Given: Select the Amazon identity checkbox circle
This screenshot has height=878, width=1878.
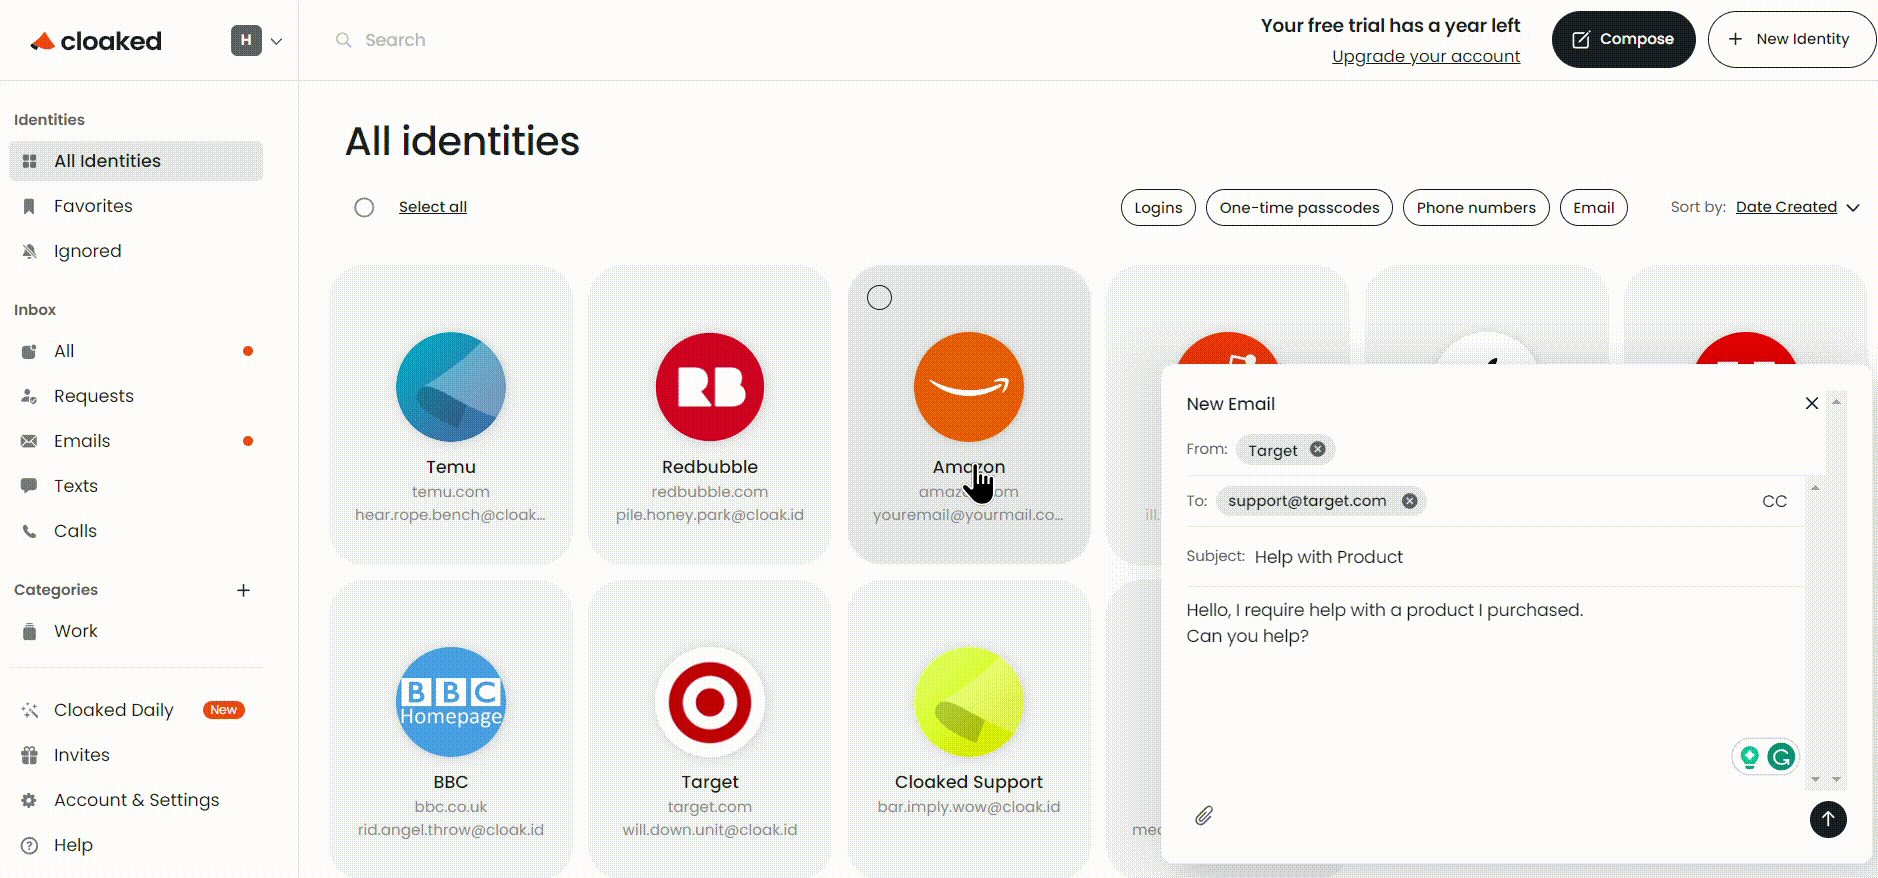Looking at the screenshot, I should (879, 297).
